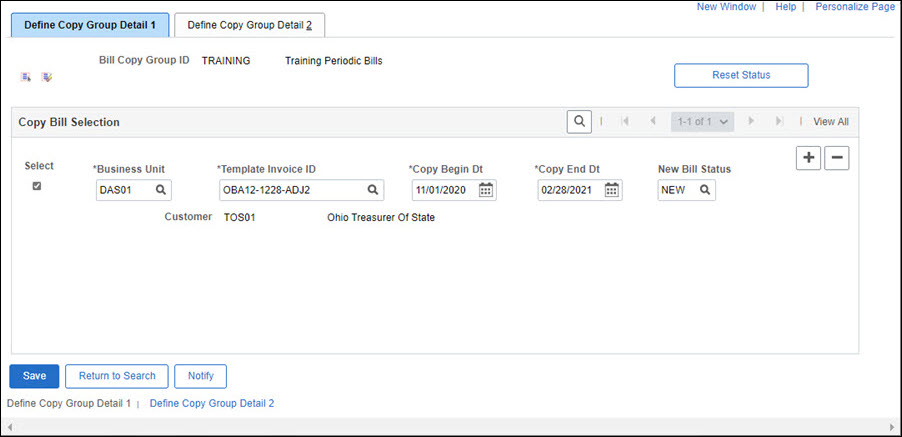Open the Personalize Page link
902x437 pixels.
click(x=854, y=6)
